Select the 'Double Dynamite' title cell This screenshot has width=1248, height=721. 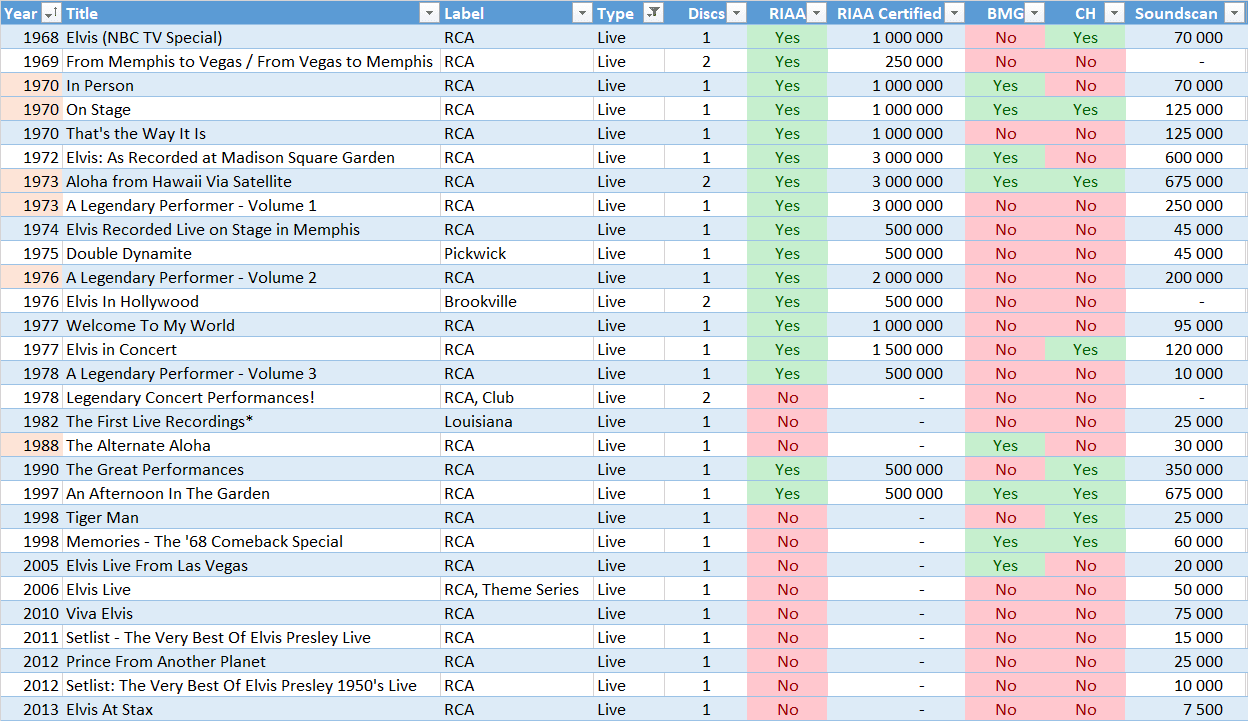tap(251, 253)
